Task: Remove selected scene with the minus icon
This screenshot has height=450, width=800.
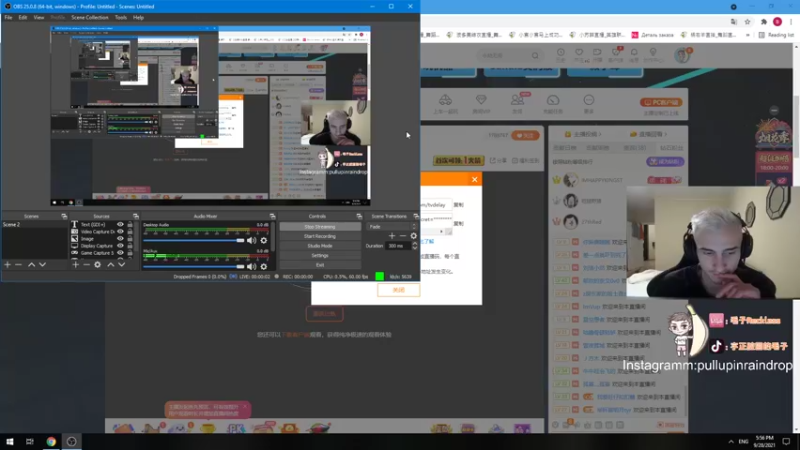Action: click(x=18, y=265)
